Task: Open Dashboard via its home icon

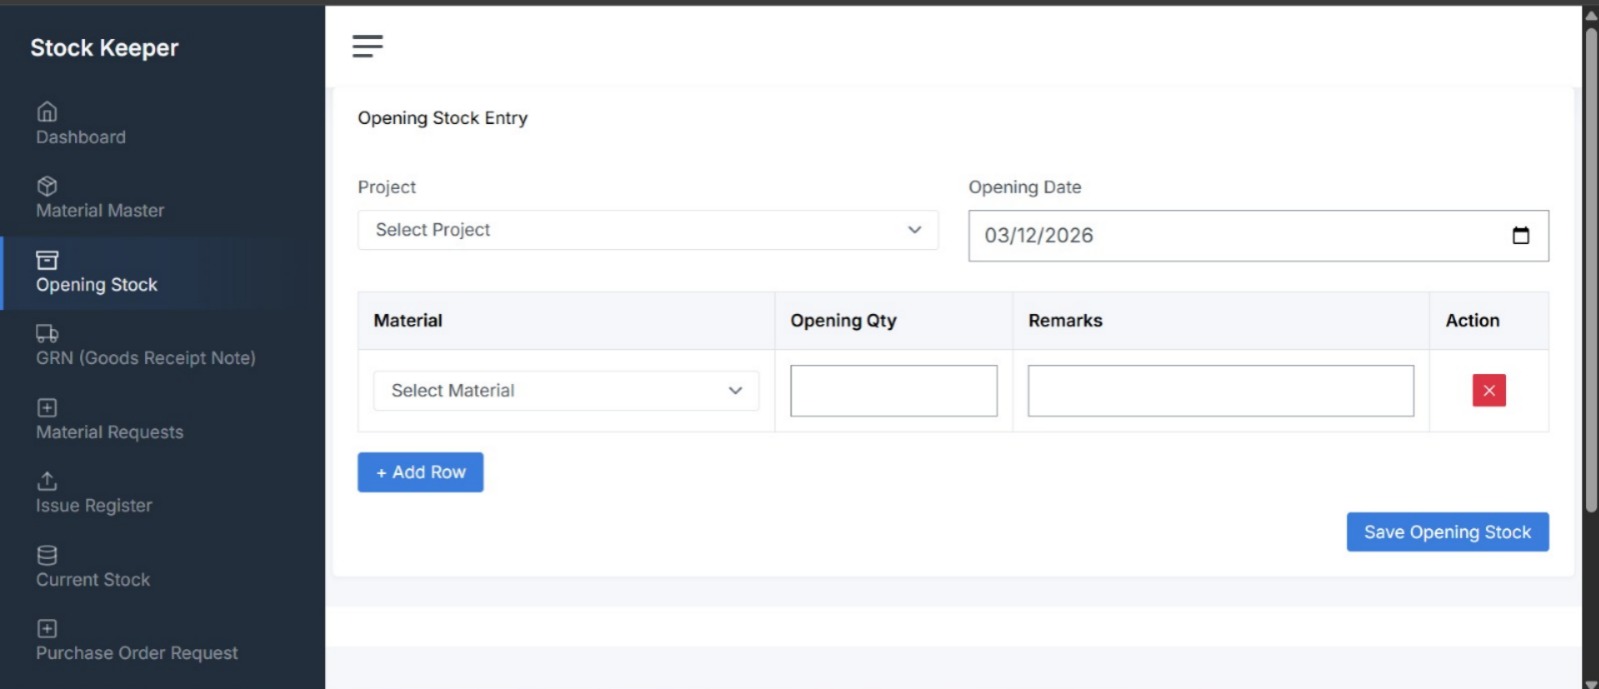Action: coord(47,112)
